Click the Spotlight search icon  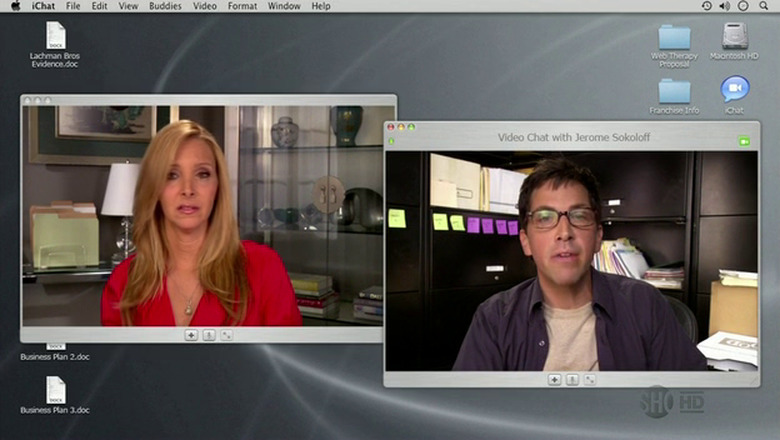click(x=764, y=6)
